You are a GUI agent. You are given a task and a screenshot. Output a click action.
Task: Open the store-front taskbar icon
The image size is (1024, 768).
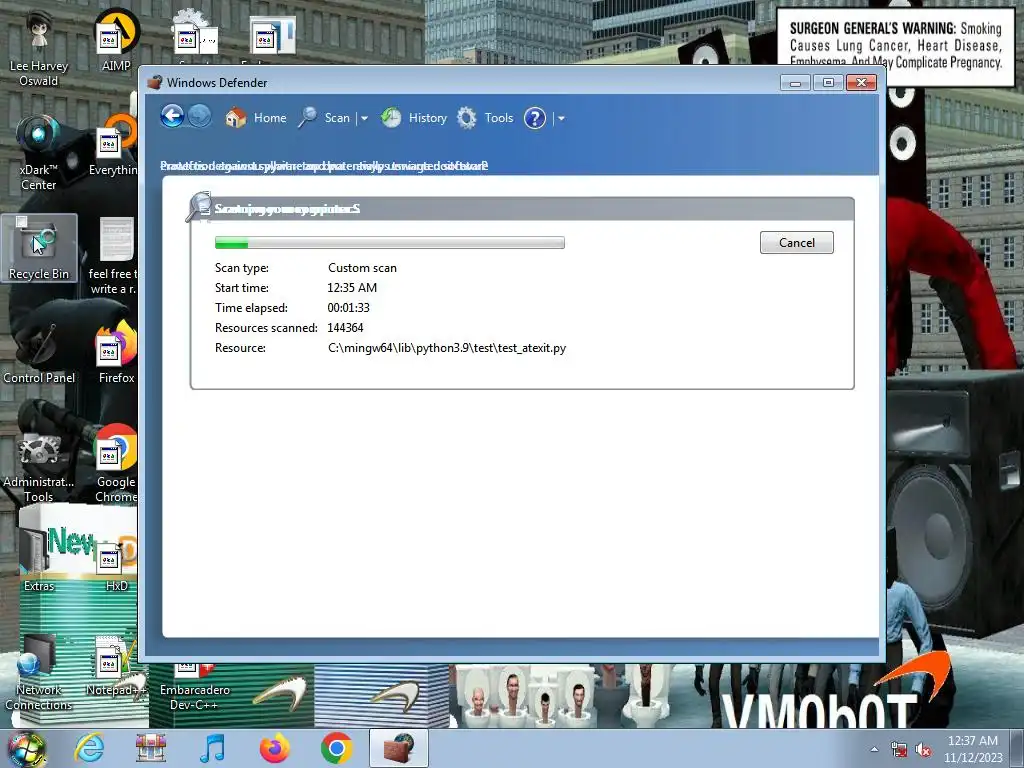(150, 748)
